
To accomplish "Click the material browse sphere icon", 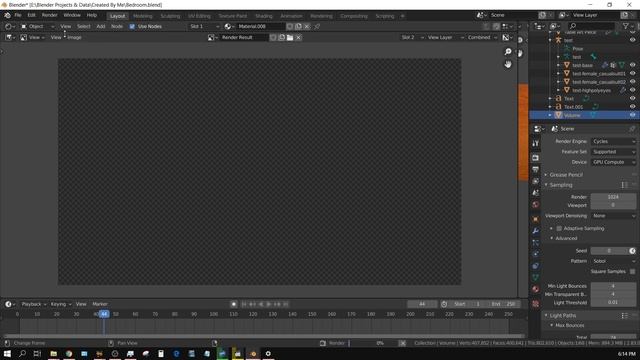I will (229, 27).
